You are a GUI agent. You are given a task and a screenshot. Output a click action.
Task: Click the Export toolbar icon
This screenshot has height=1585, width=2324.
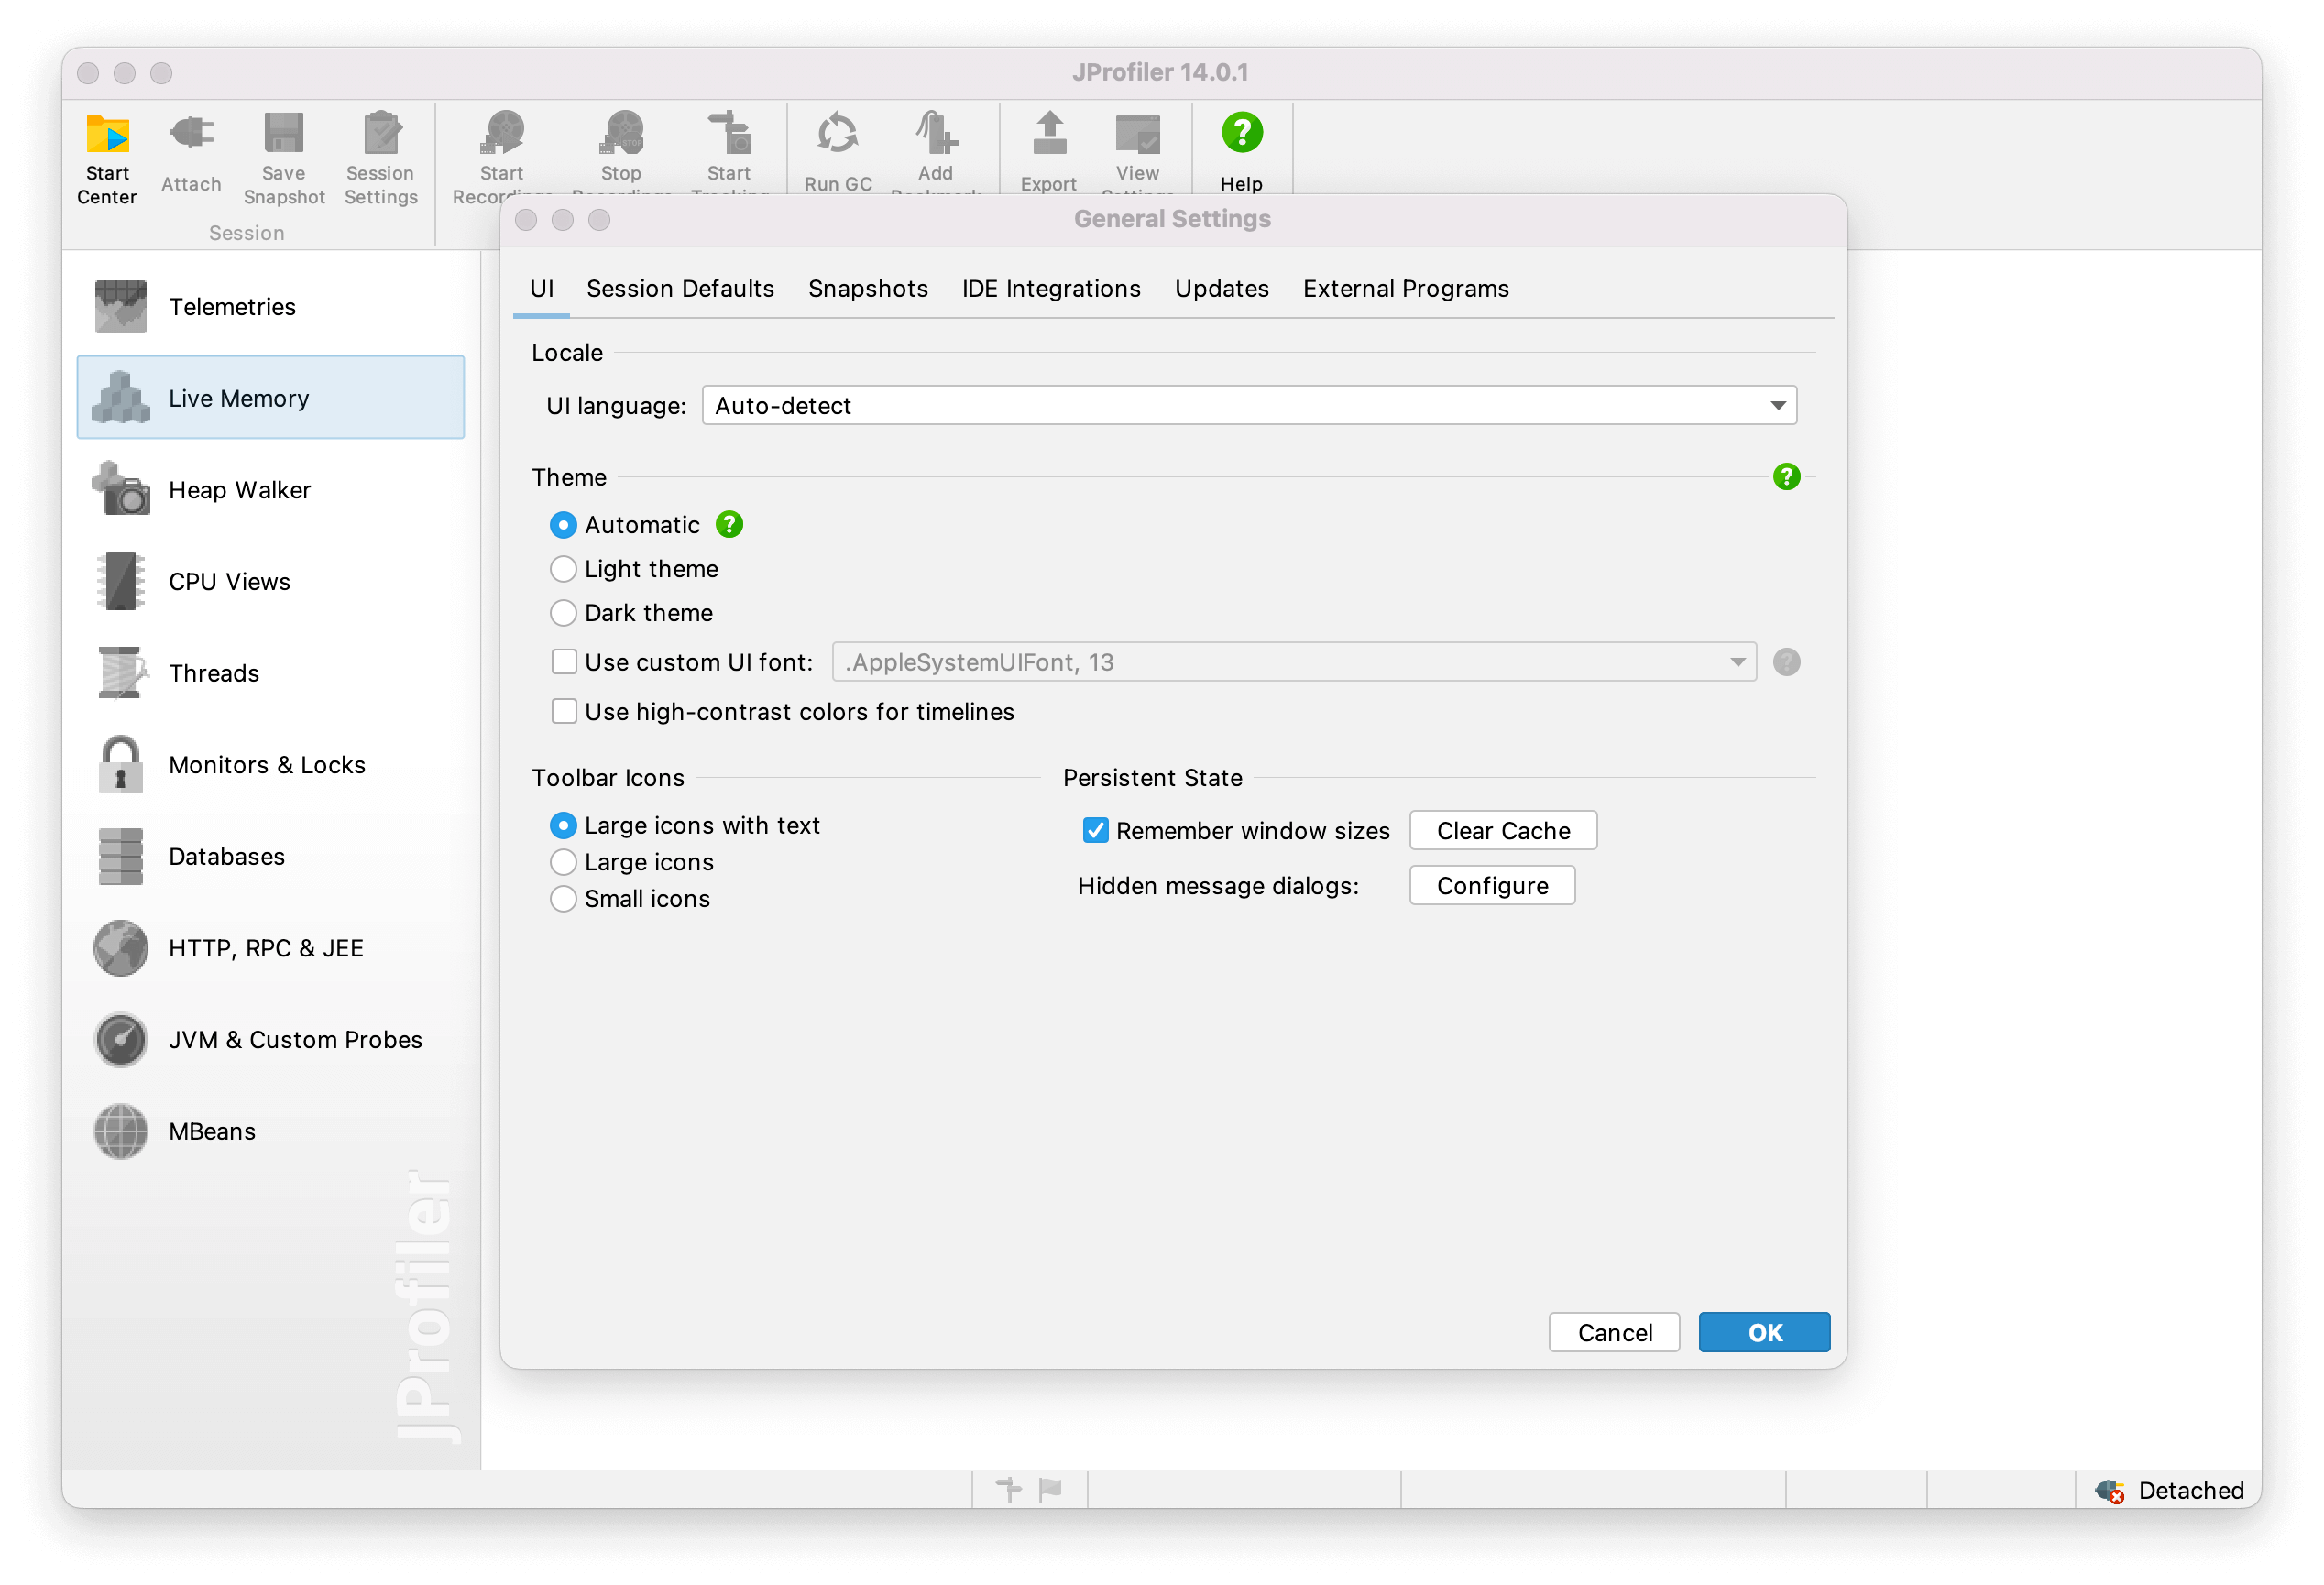pos(1048,150)
